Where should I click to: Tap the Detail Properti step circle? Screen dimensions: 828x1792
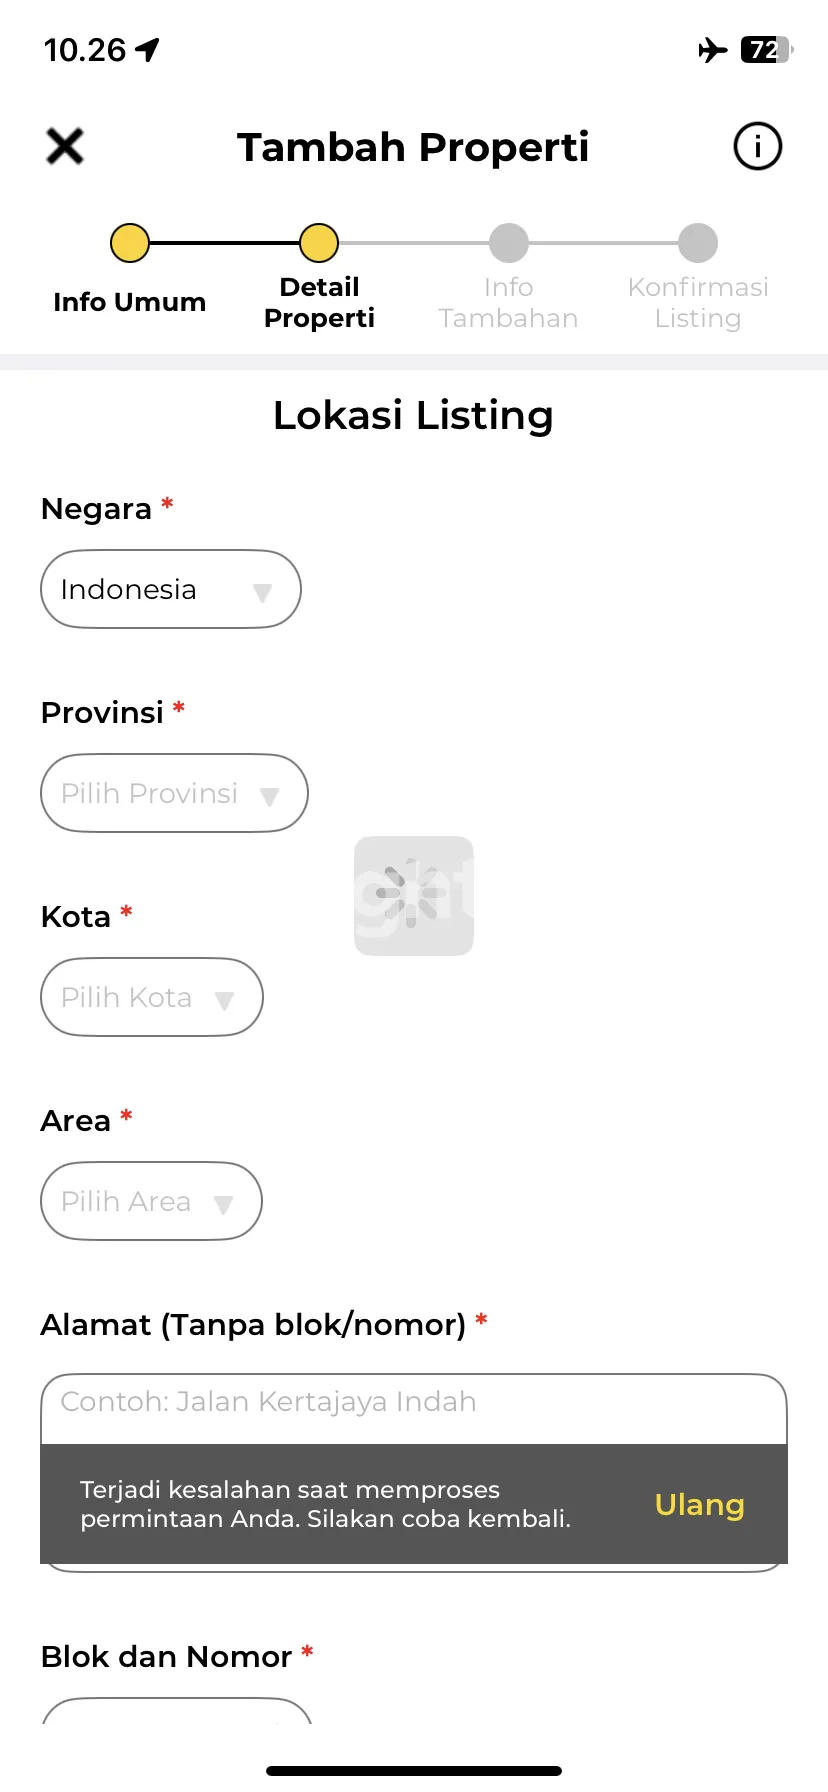(319, 243)
